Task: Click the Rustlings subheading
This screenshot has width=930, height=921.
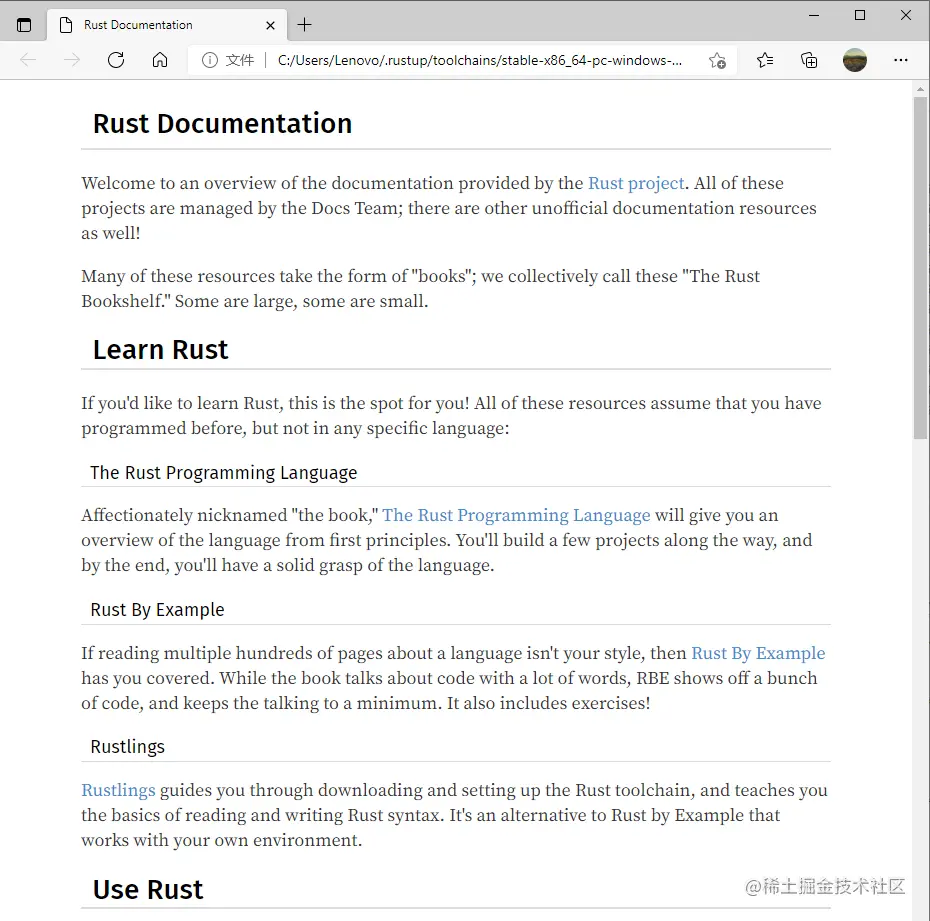Action: click(x=128, y=747)
